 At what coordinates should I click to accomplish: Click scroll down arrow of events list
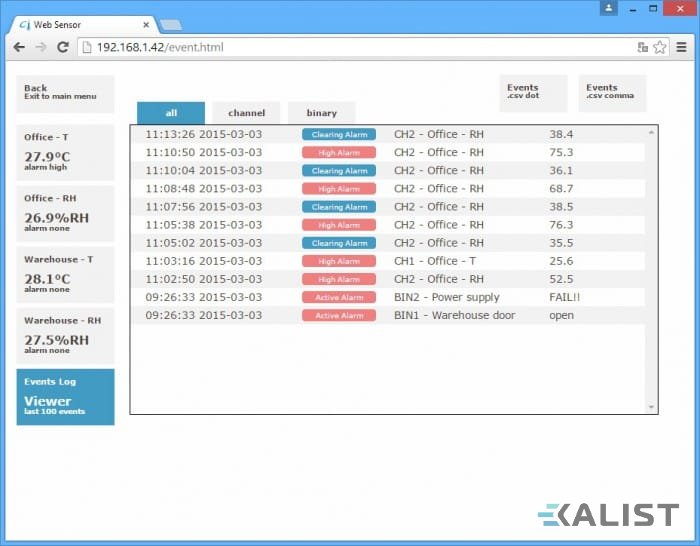tap(651, 407)
